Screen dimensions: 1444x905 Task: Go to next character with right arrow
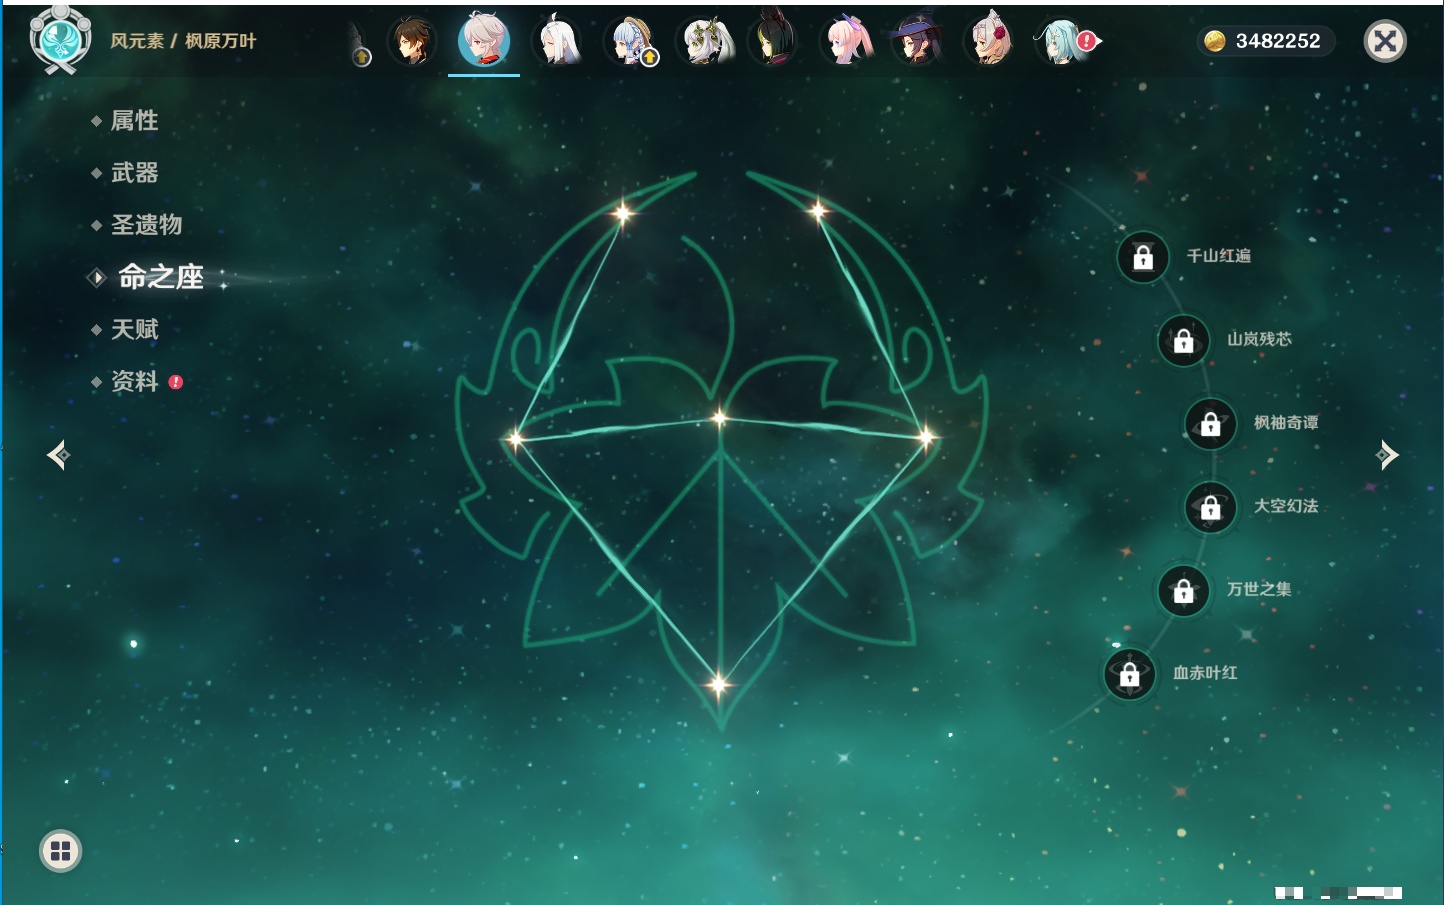point(1387,455)
